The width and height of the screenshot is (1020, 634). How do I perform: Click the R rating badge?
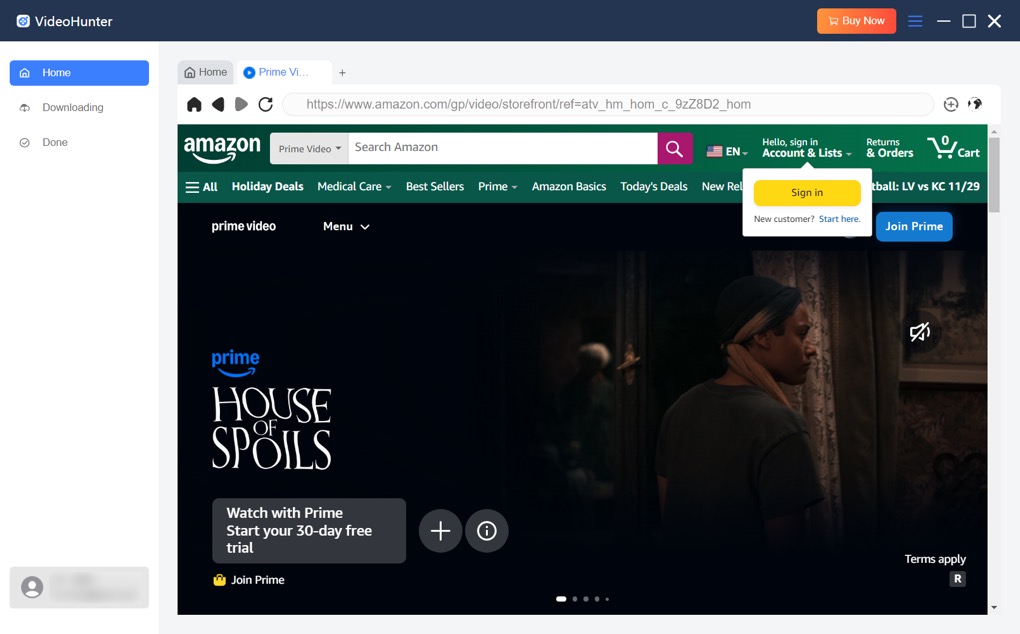click(x=958, y=579)
